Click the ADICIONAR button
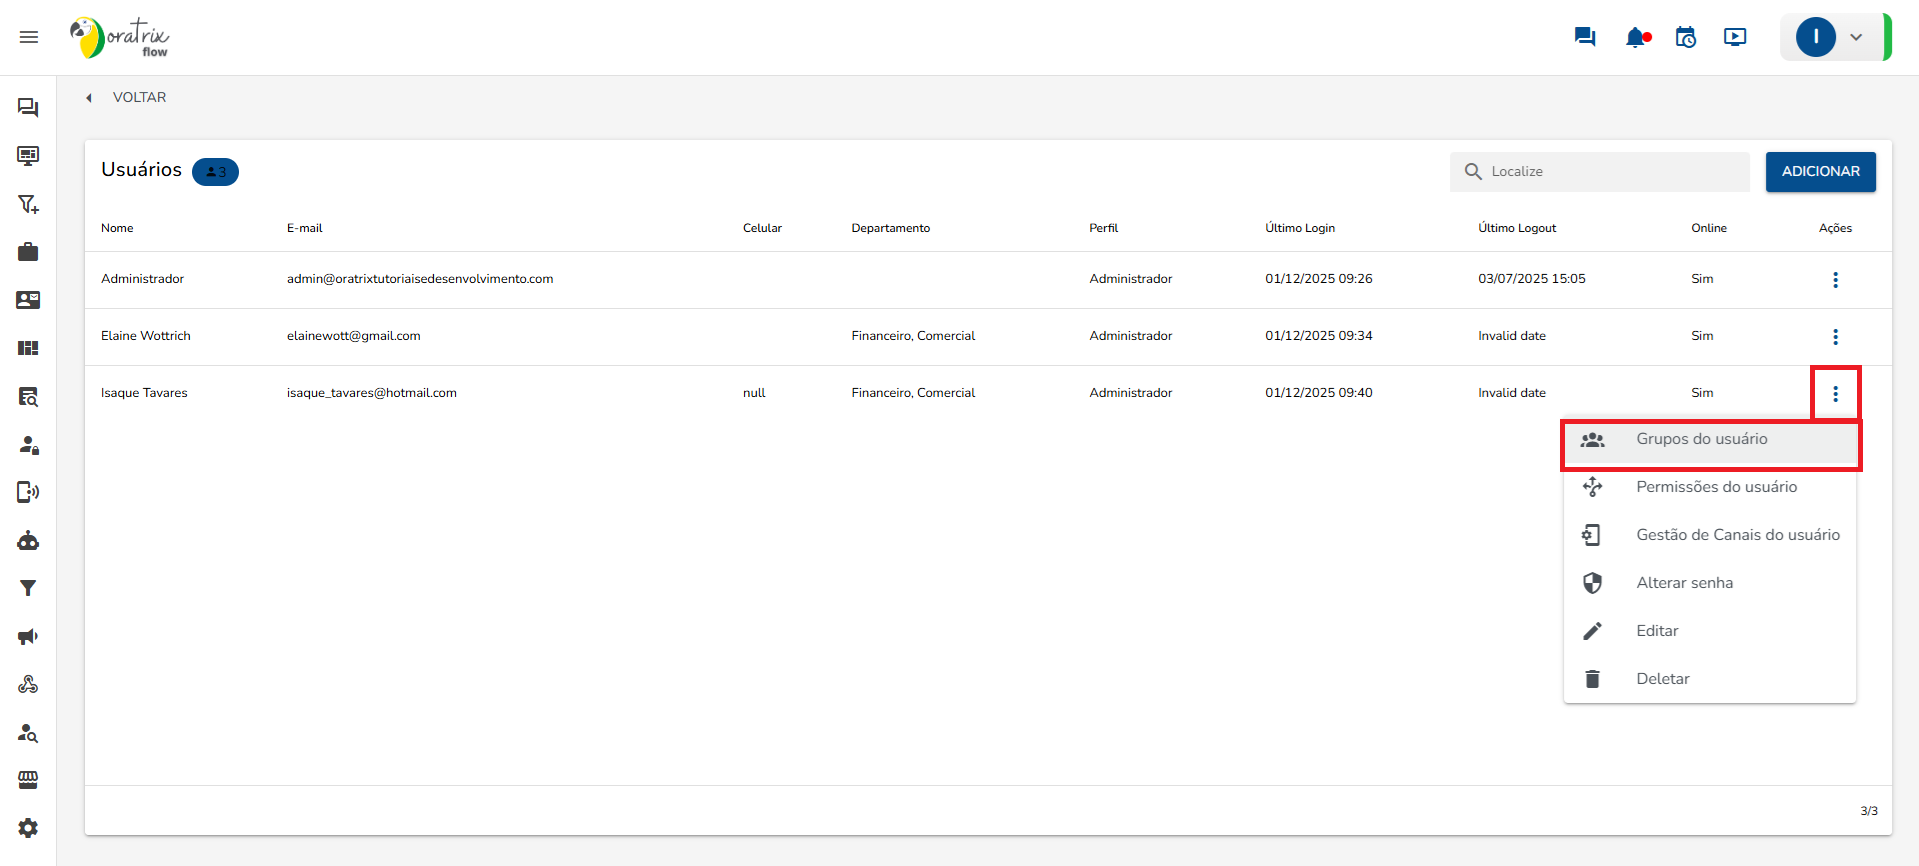Viewport: 1919px width, 866px height. pyautogui.click(x=1820, y=172)
